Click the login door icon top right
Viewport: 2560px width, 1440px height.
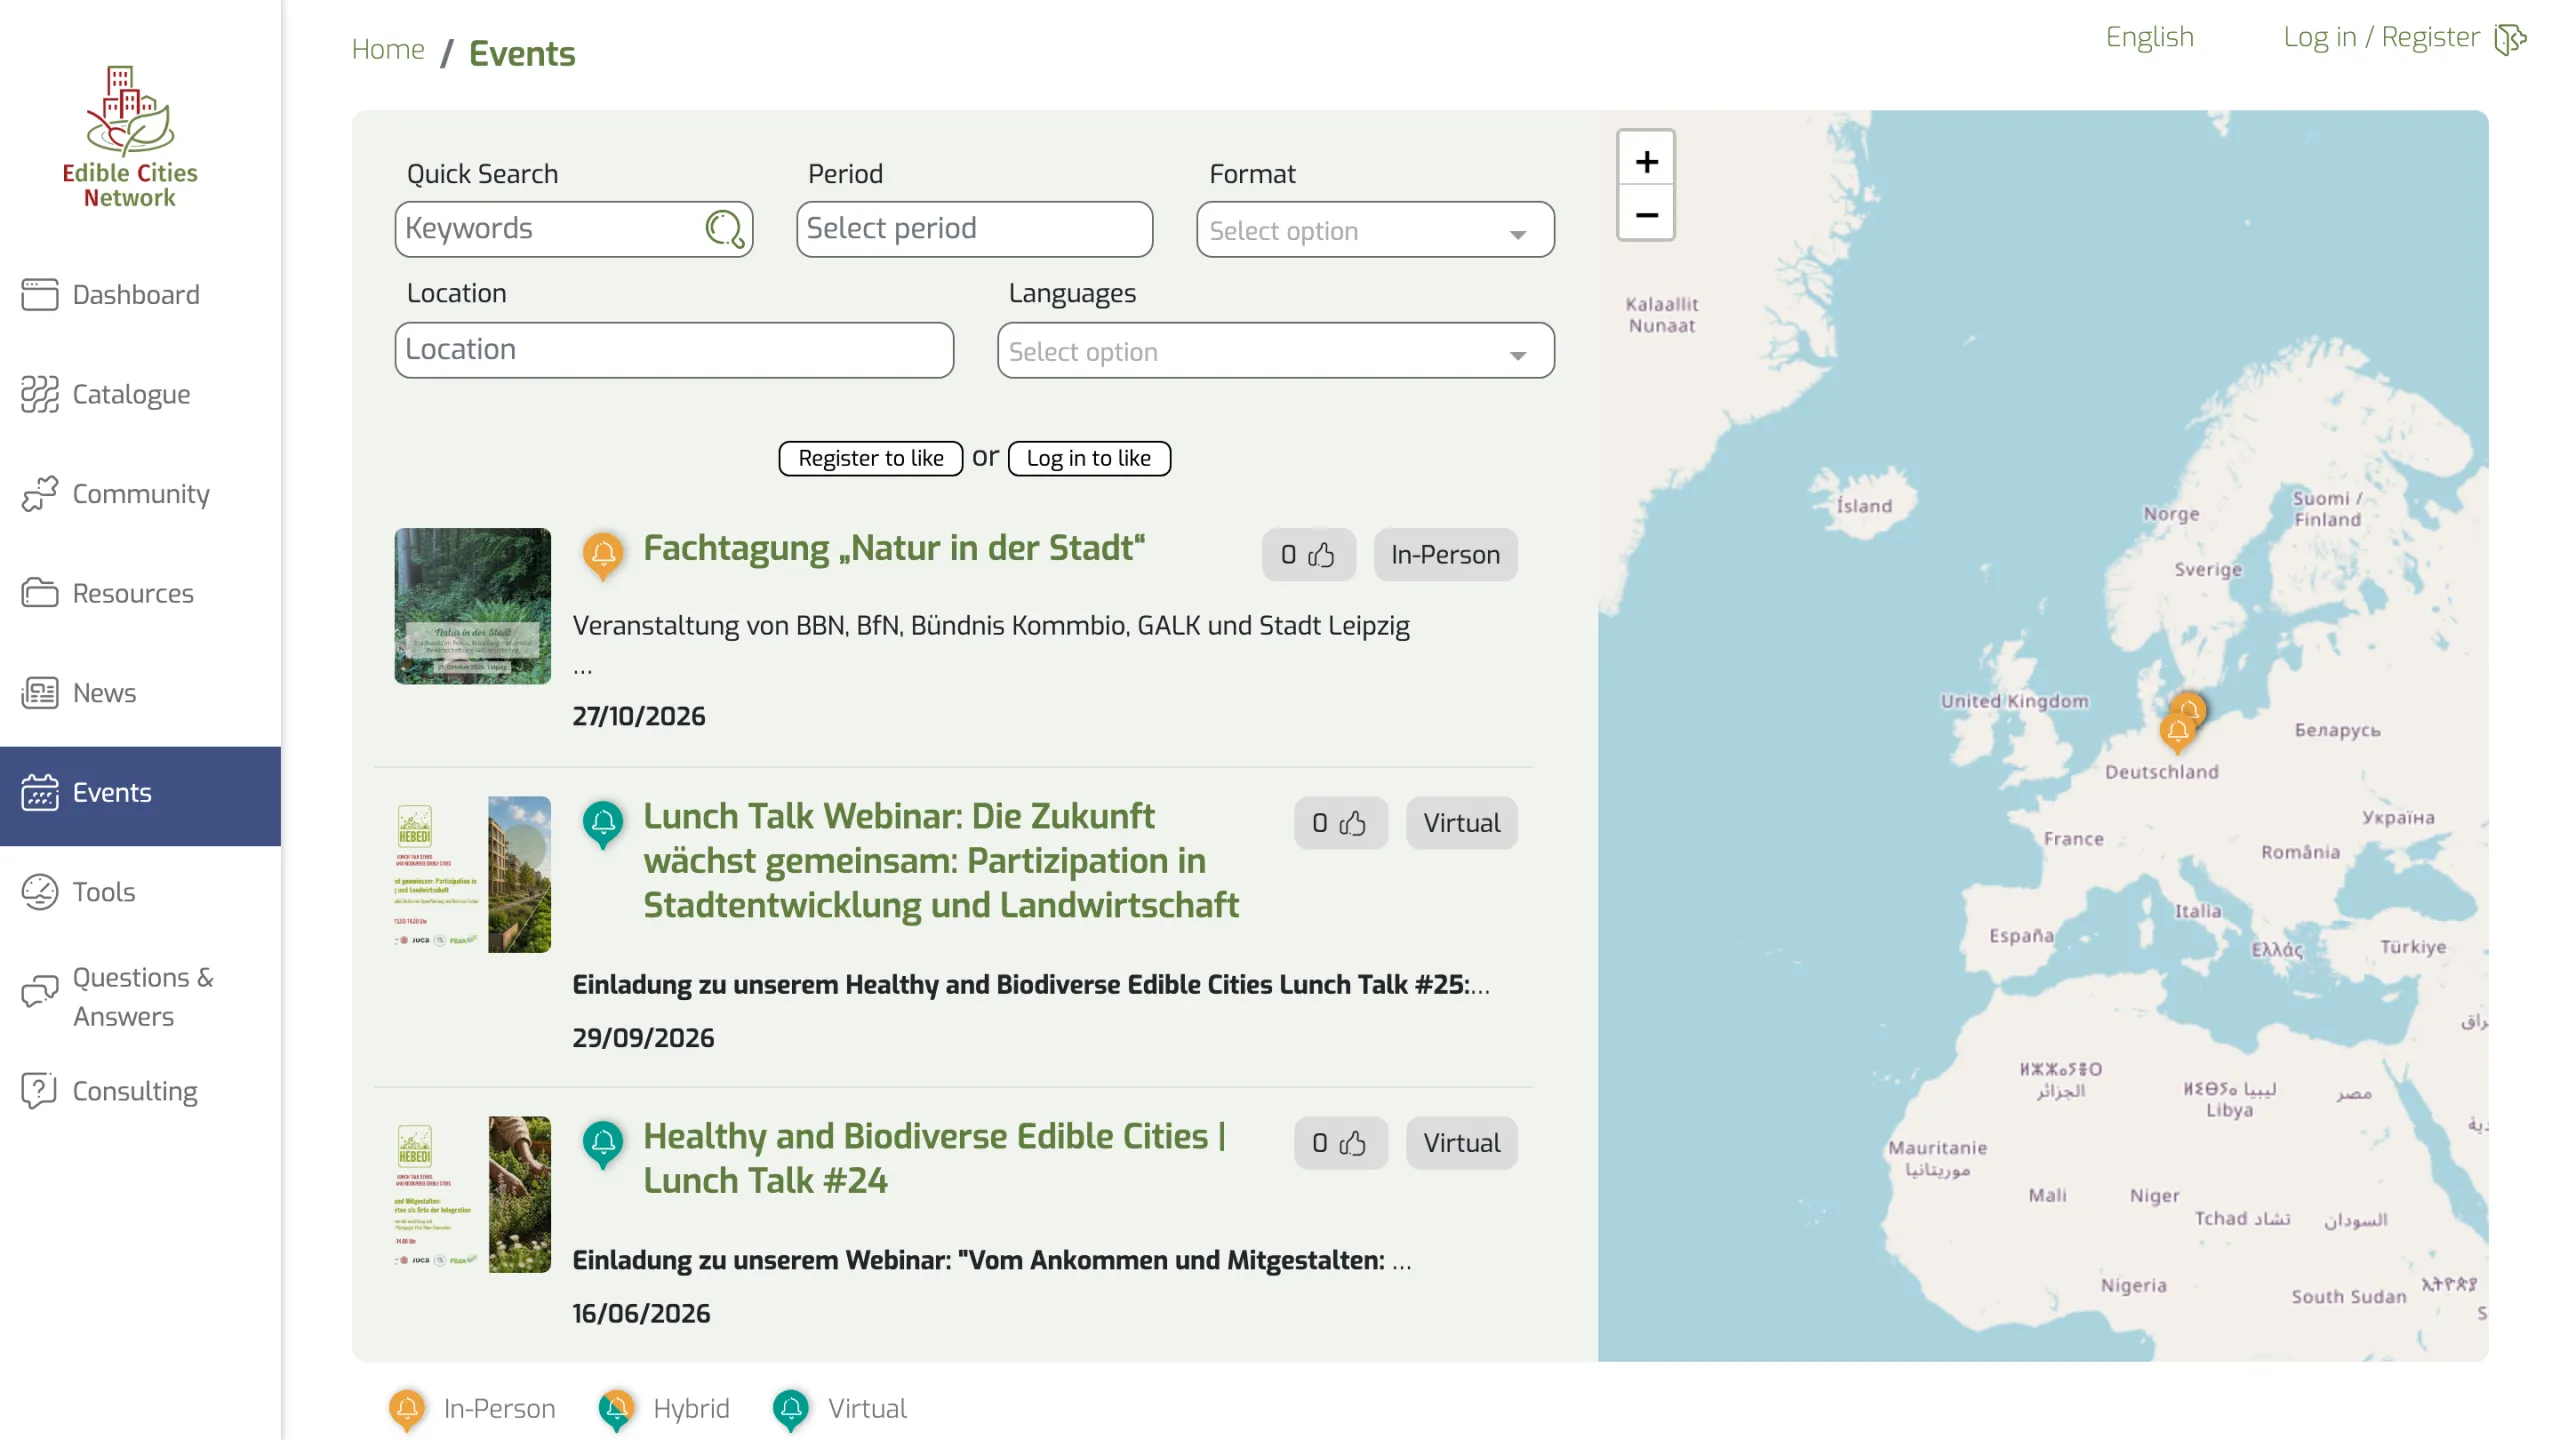pyautogui.click(x=2510, y=40)
